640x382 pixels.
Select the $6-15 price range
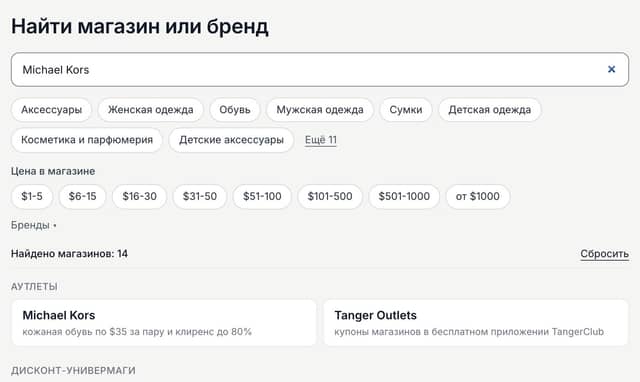(x=82, y=196)
